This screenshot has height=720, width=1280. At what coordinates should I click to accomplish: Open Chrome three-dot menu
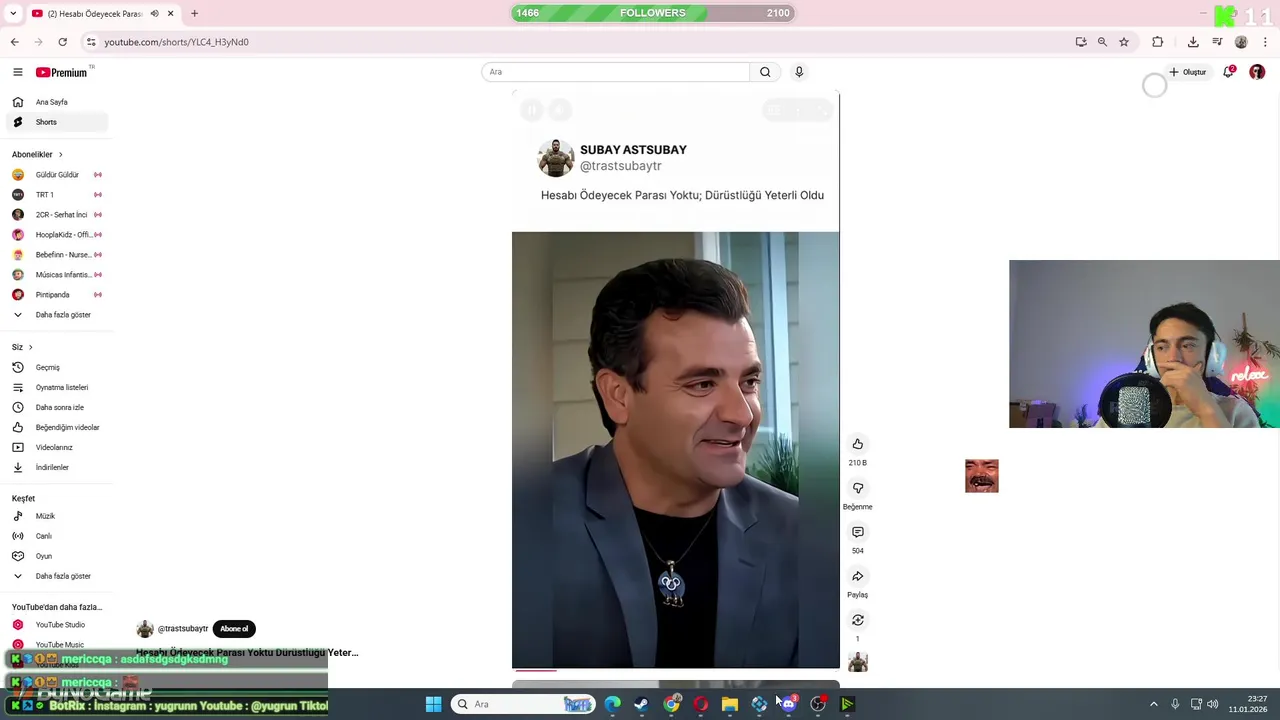(1266, 42)
